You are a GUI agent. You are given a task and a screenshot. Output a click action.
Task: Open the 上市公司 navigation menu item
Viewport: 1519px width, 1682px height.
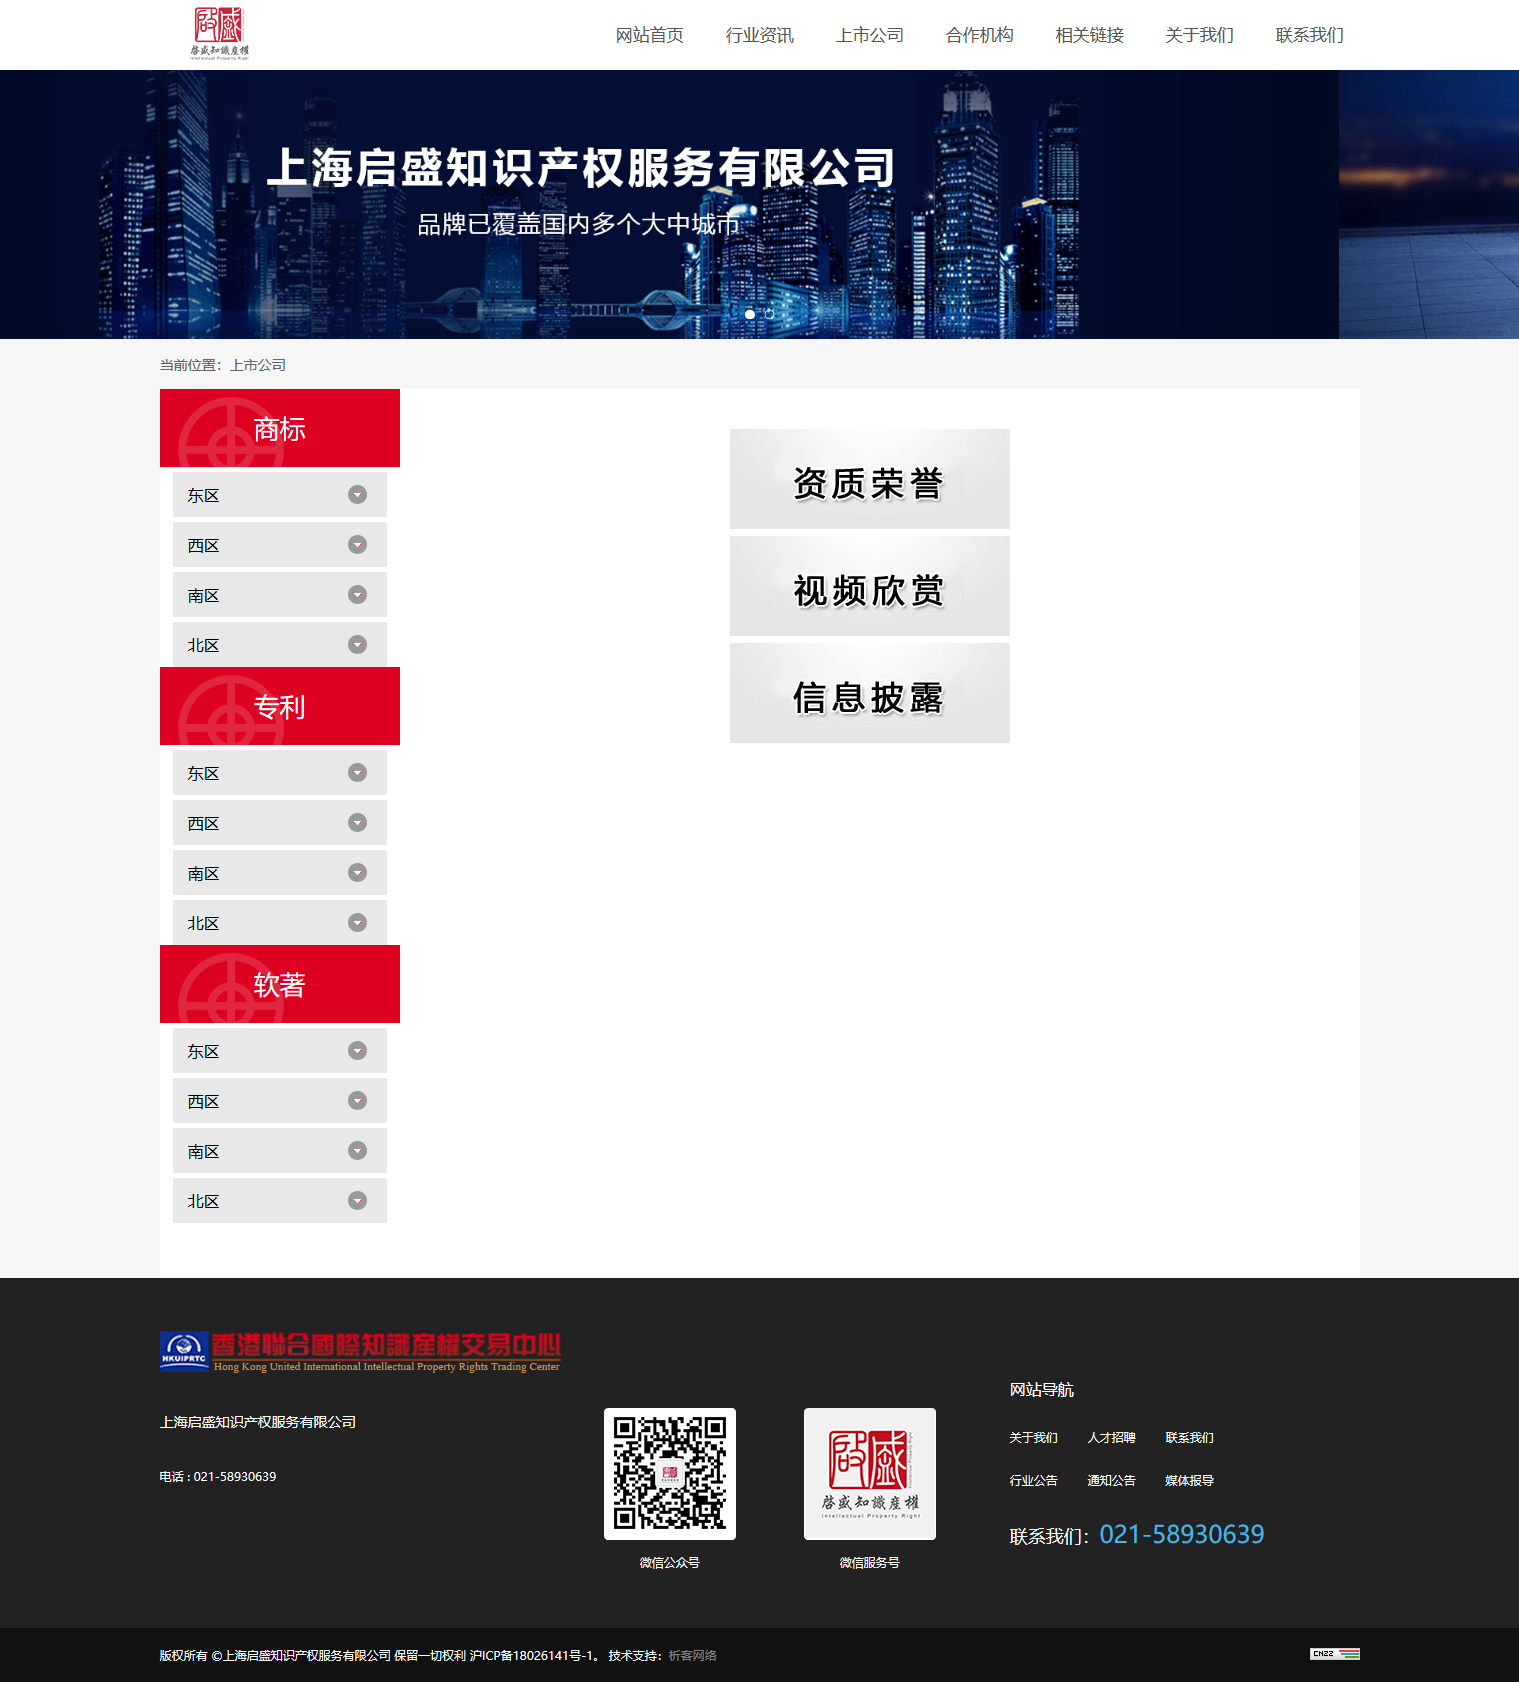[869, 35]
